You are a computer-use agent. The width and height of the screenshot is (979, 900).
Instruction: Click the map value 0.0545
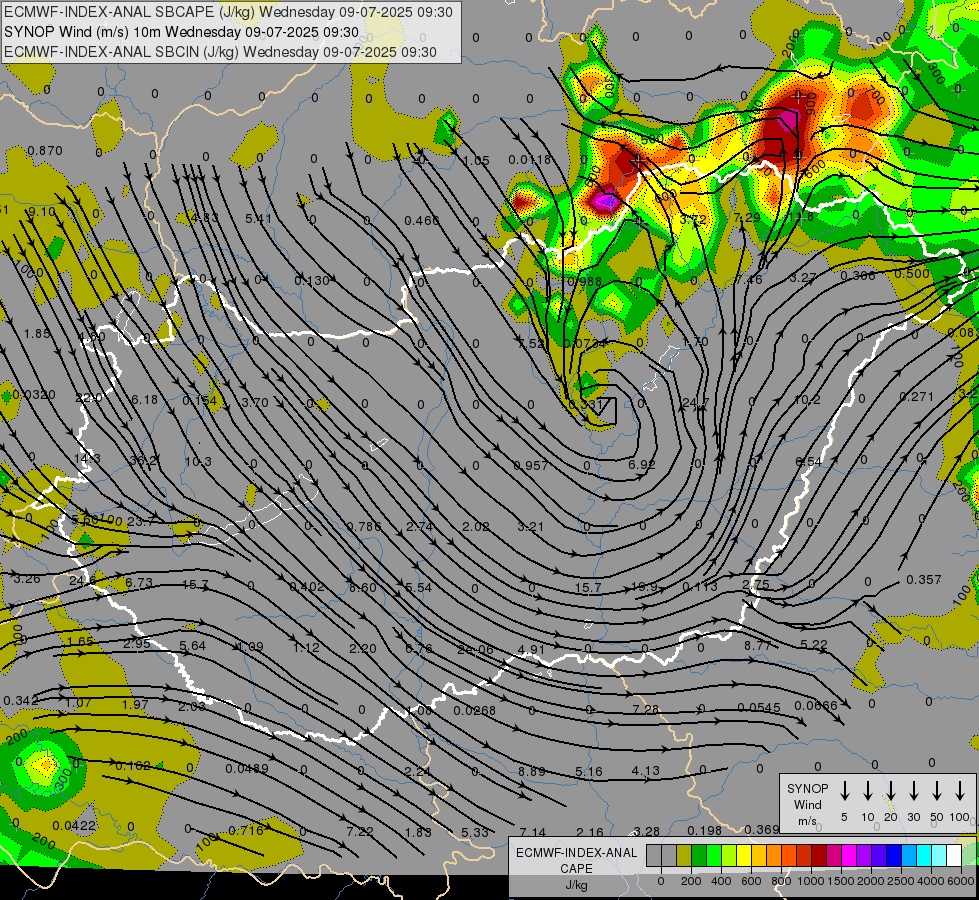click(759, 708)
